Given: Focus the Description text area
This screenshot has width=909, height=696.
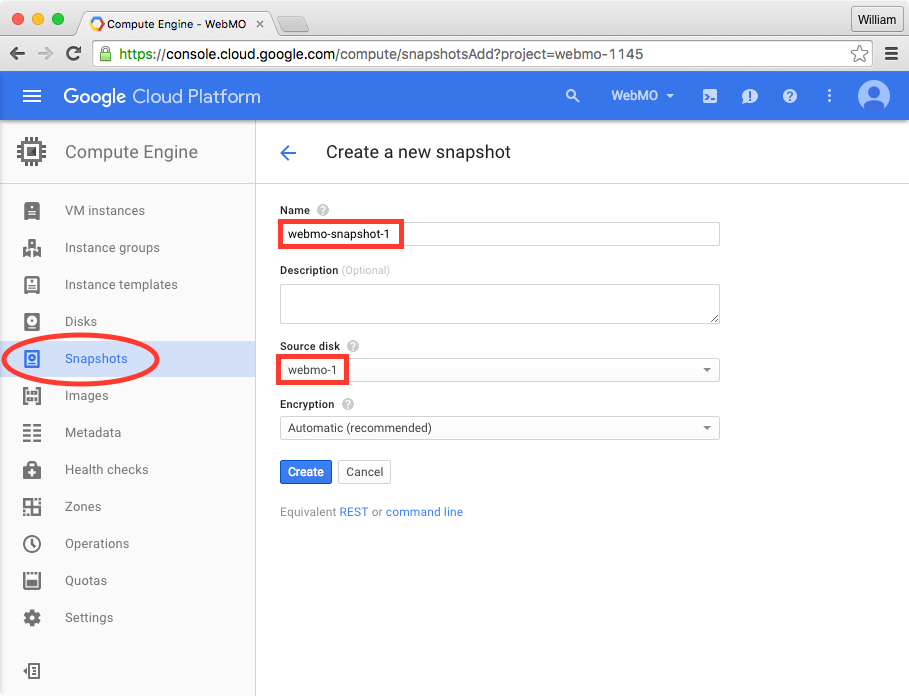Looking at the screenshot, I should (500, 304).
